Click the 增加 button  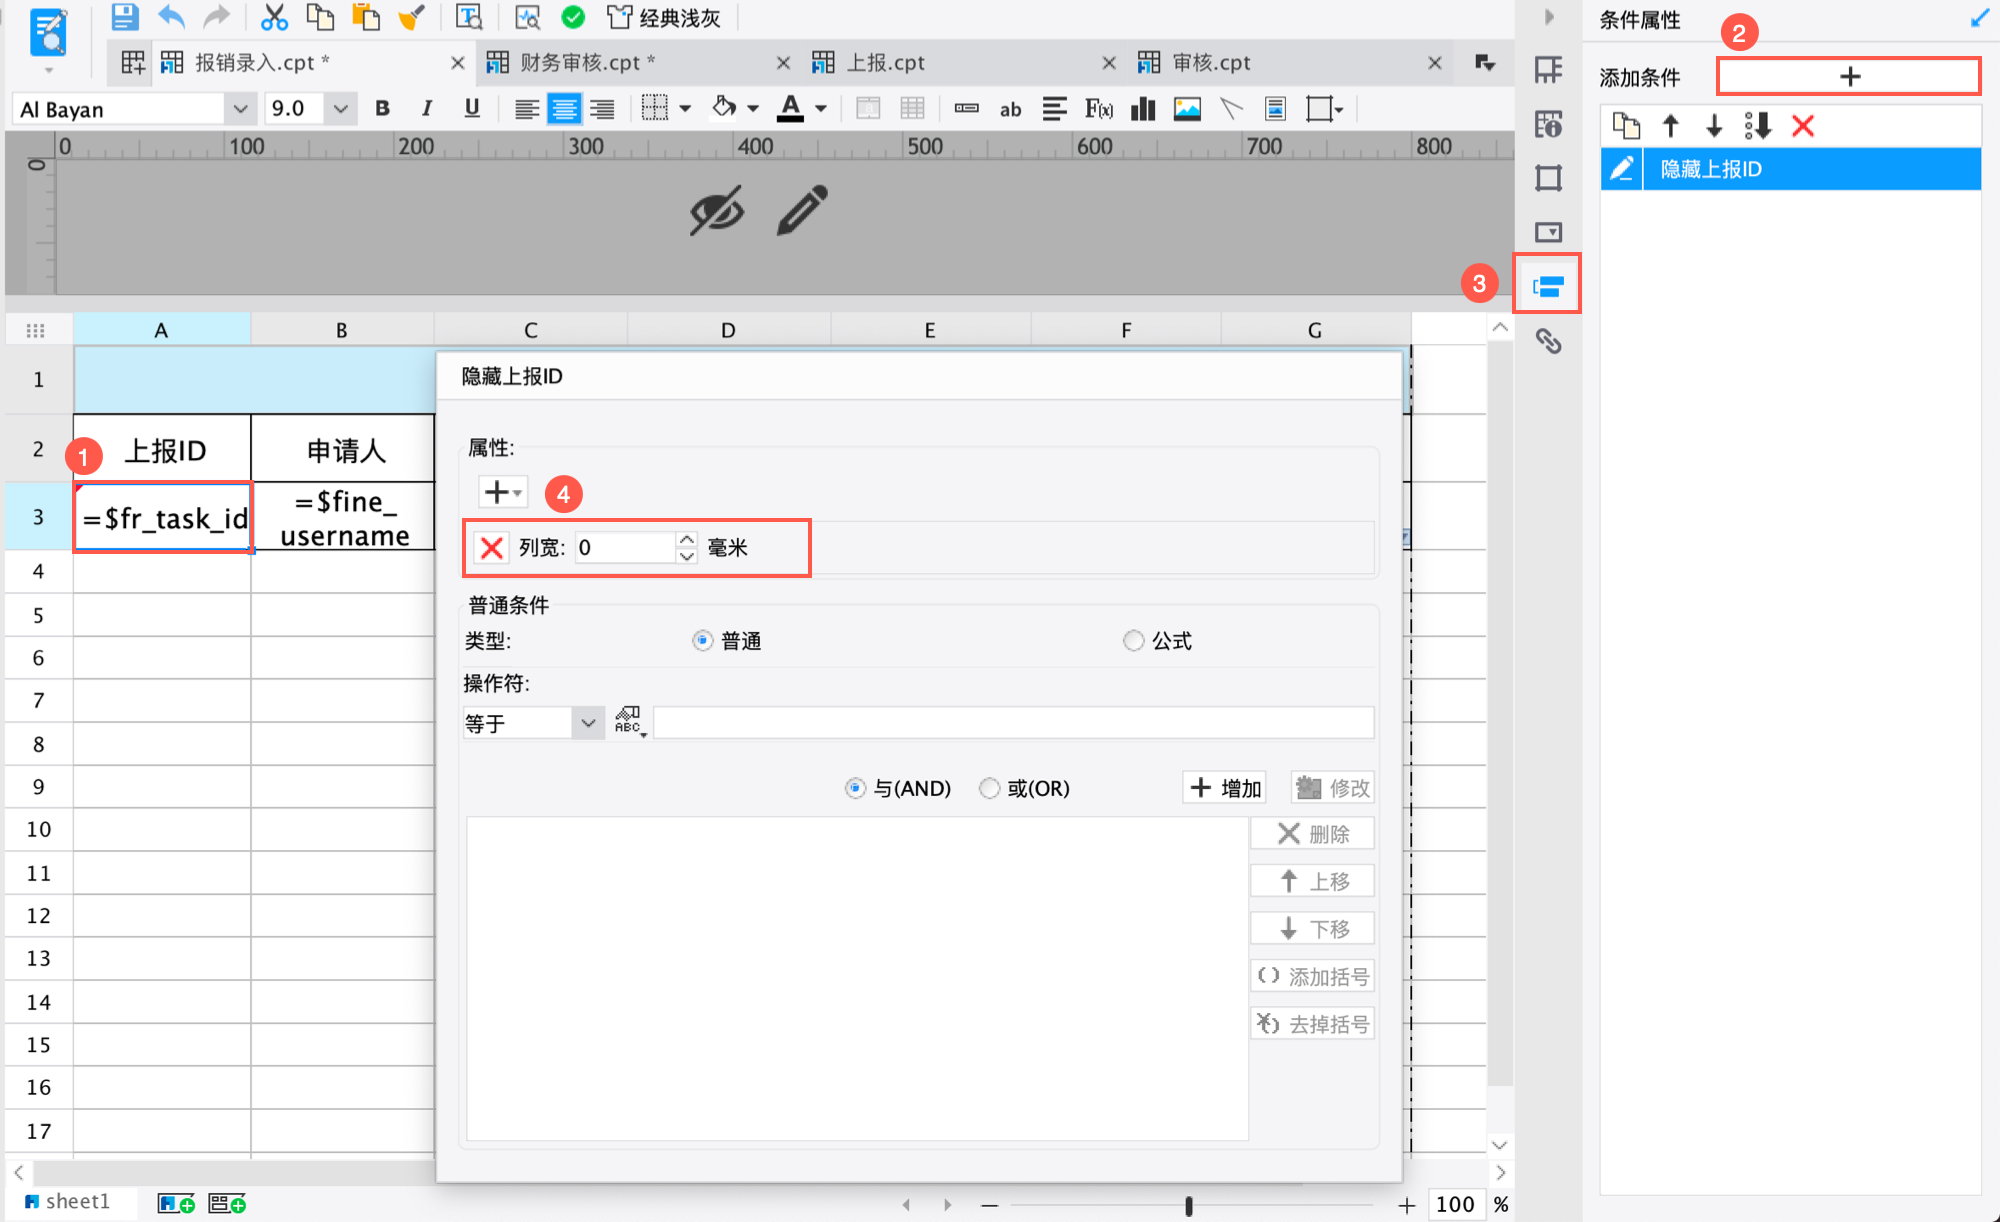point(1225,788)
